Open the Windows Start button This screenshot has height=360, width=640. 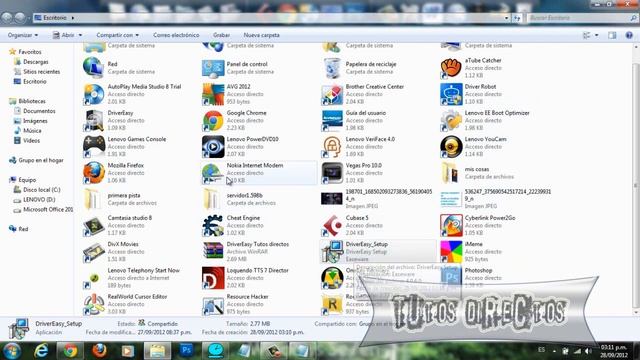click(x=11, y=351)
